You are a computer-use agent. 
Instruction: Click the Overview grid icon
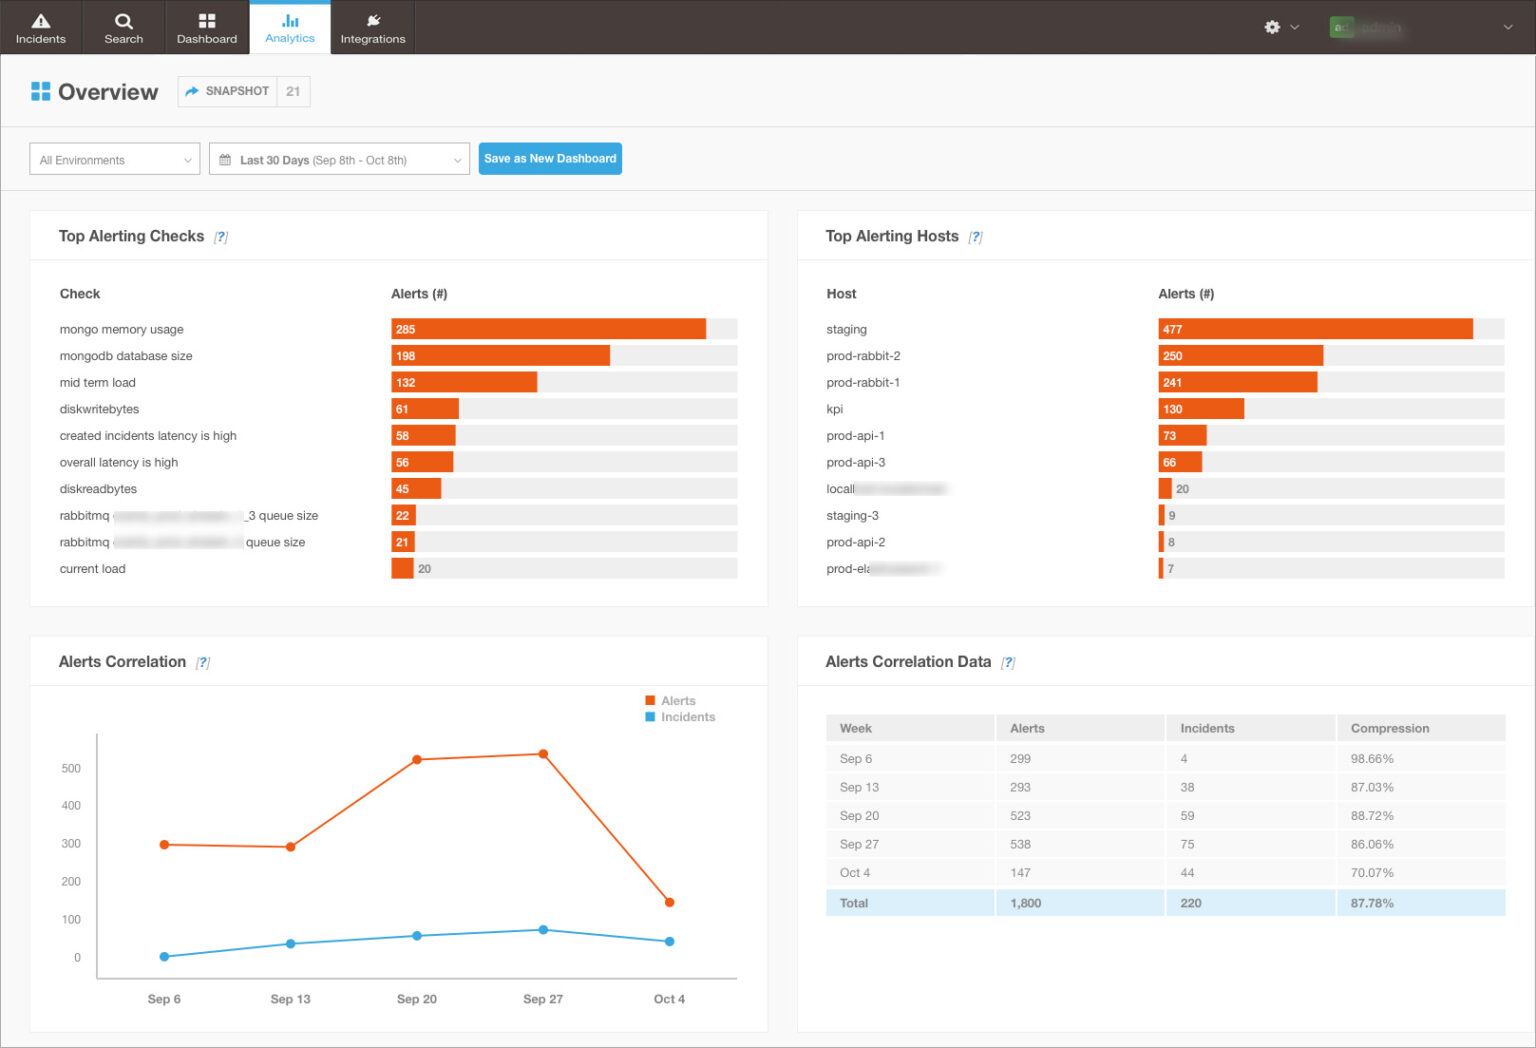(x=41, y=91)
